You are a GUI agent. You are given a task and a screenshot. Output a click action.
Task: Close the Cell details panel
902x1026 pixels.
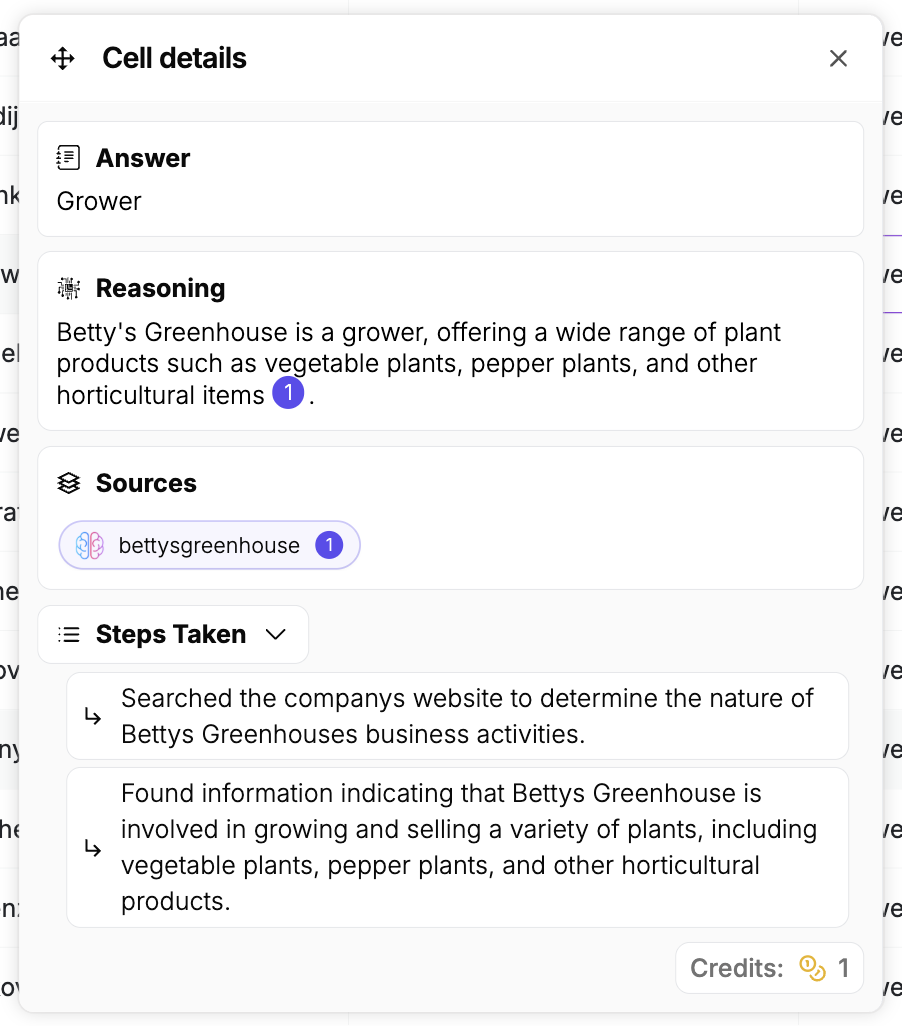pos(838,59)
